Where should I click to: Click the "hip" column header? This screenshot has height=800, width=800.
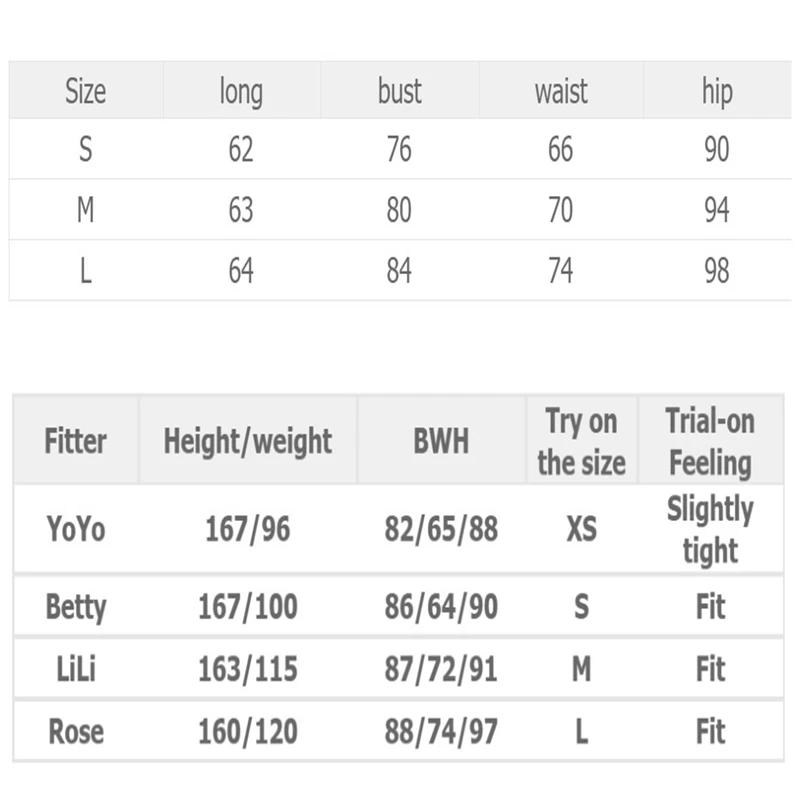pyautogui.click(x=717, y=92)
